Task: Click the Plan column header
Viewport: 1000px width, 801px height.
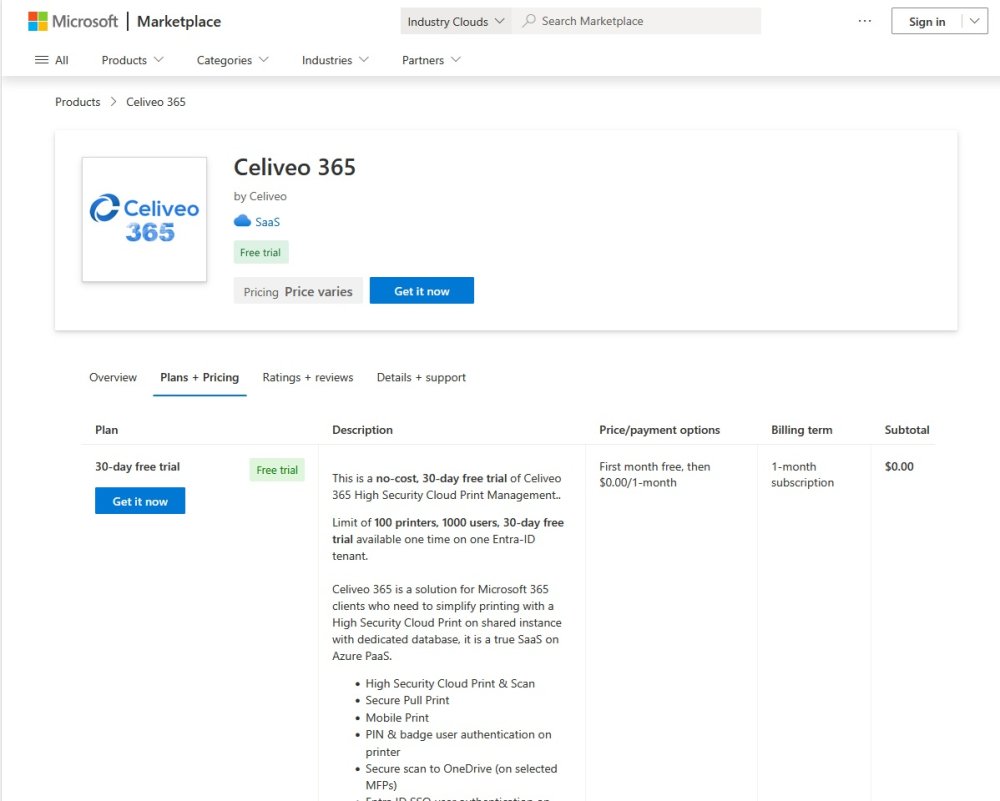Action: click(x=107, y=430)
